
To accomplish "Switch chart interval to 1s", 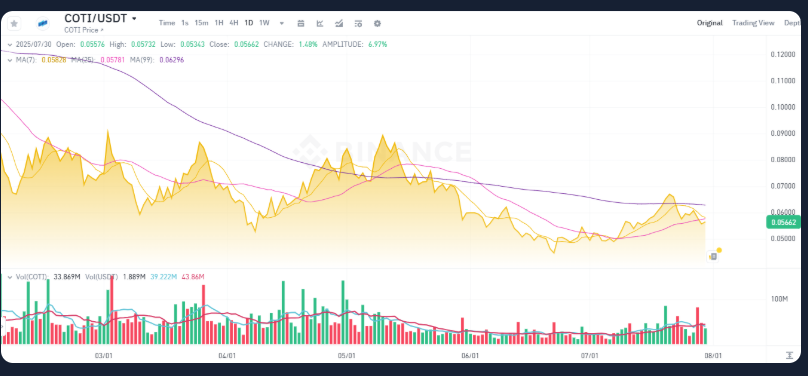I will (x=185, y=23).
